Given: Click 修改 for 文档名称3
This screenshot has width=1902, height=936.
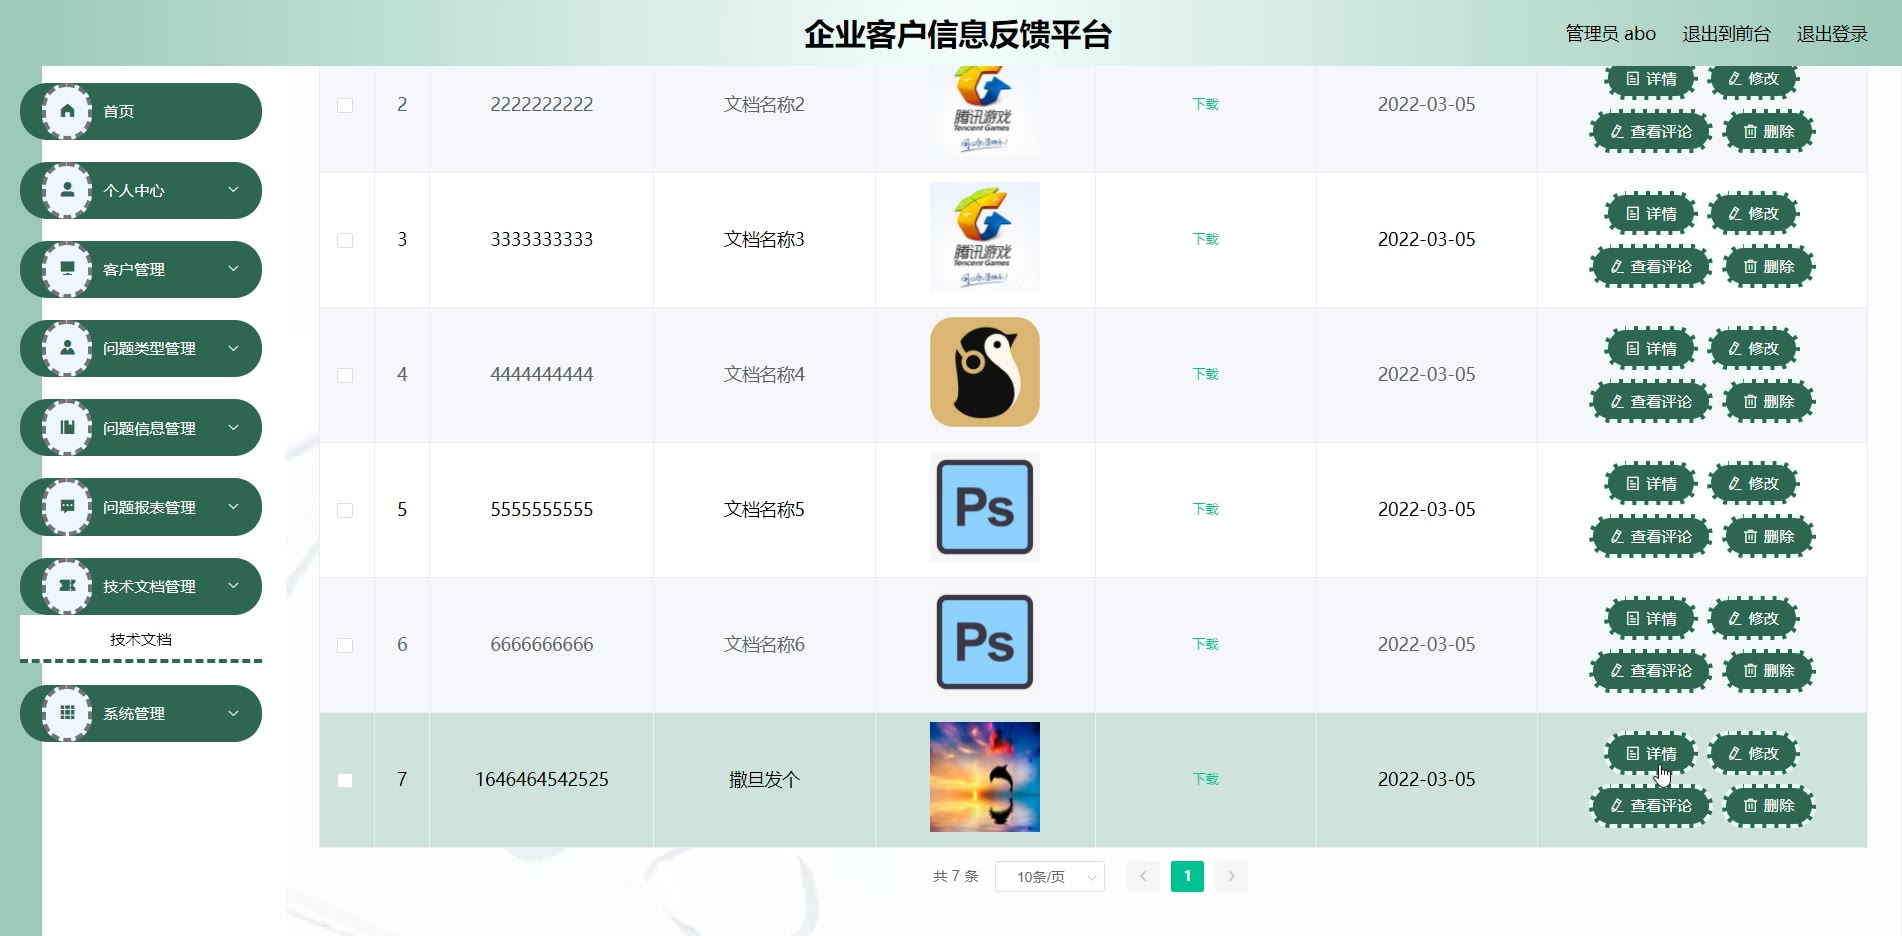Looking at the screenshot, I should point(1754,214).
